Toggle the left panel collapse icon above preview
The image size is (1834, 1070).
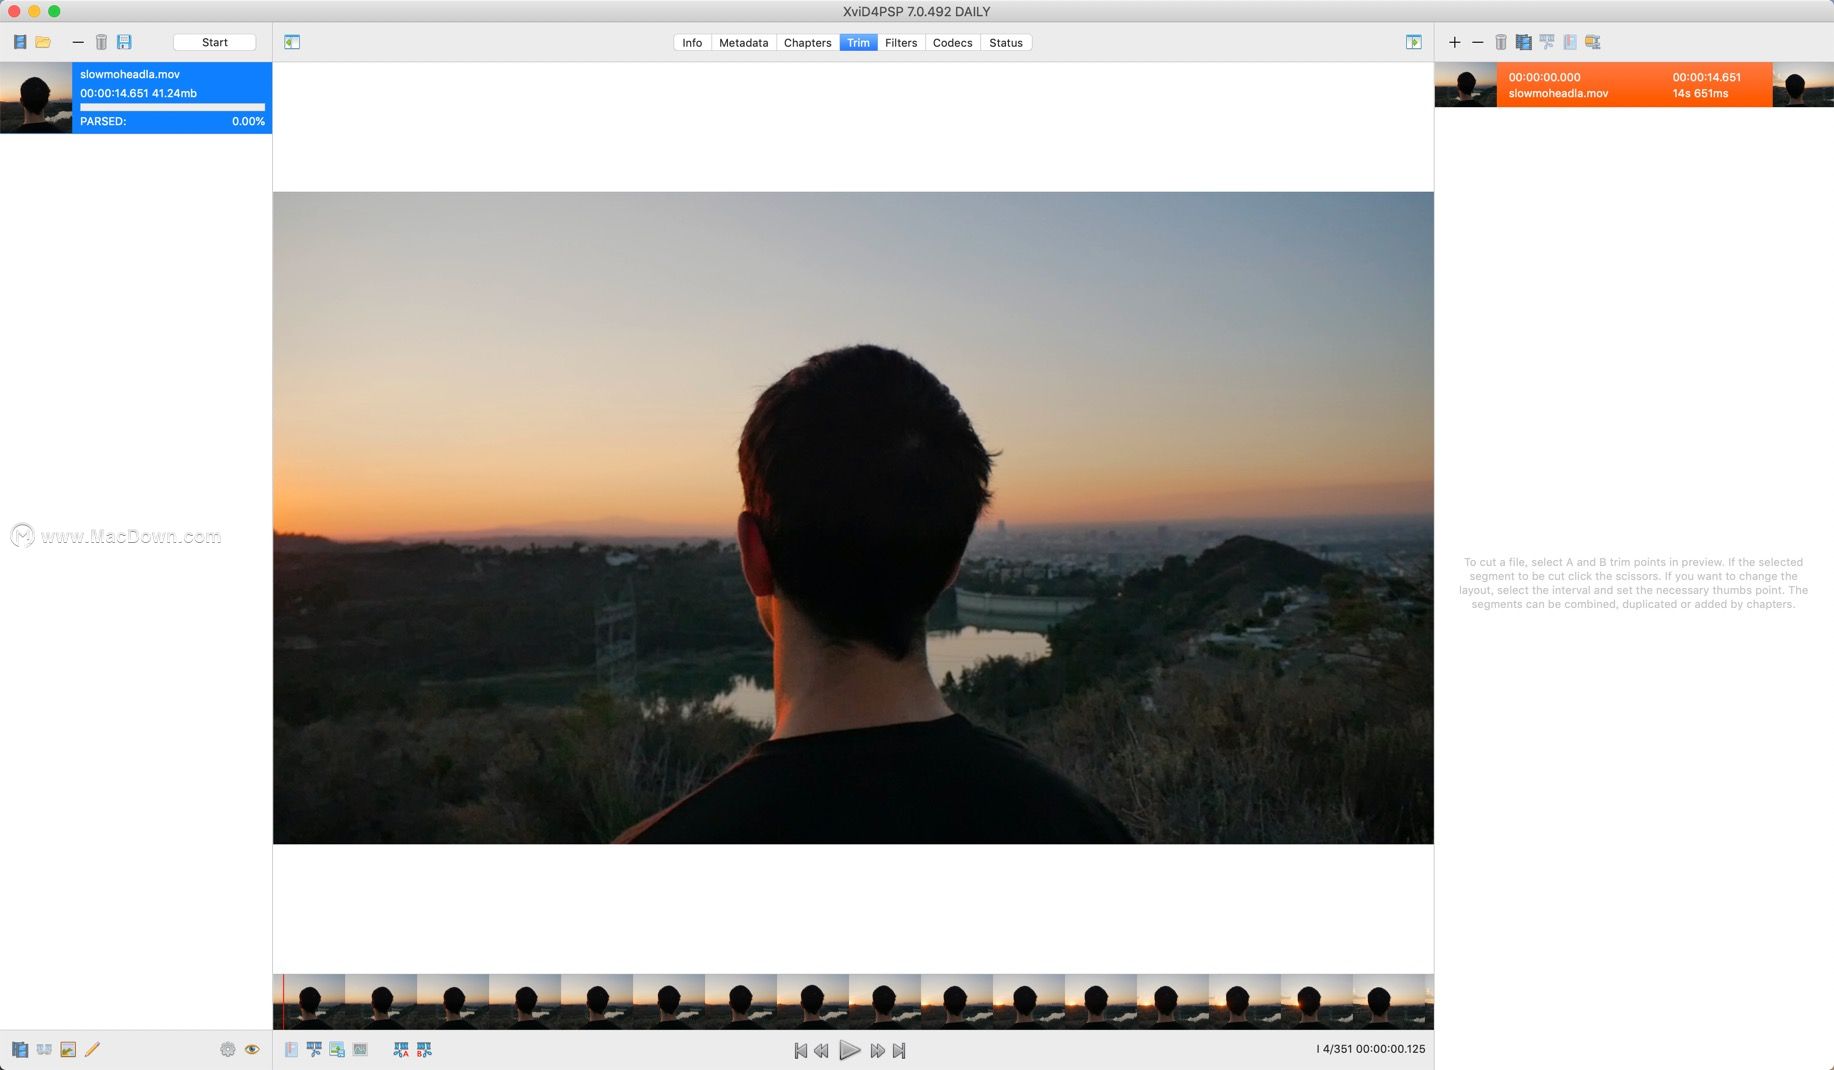click(x=292, y=42)
